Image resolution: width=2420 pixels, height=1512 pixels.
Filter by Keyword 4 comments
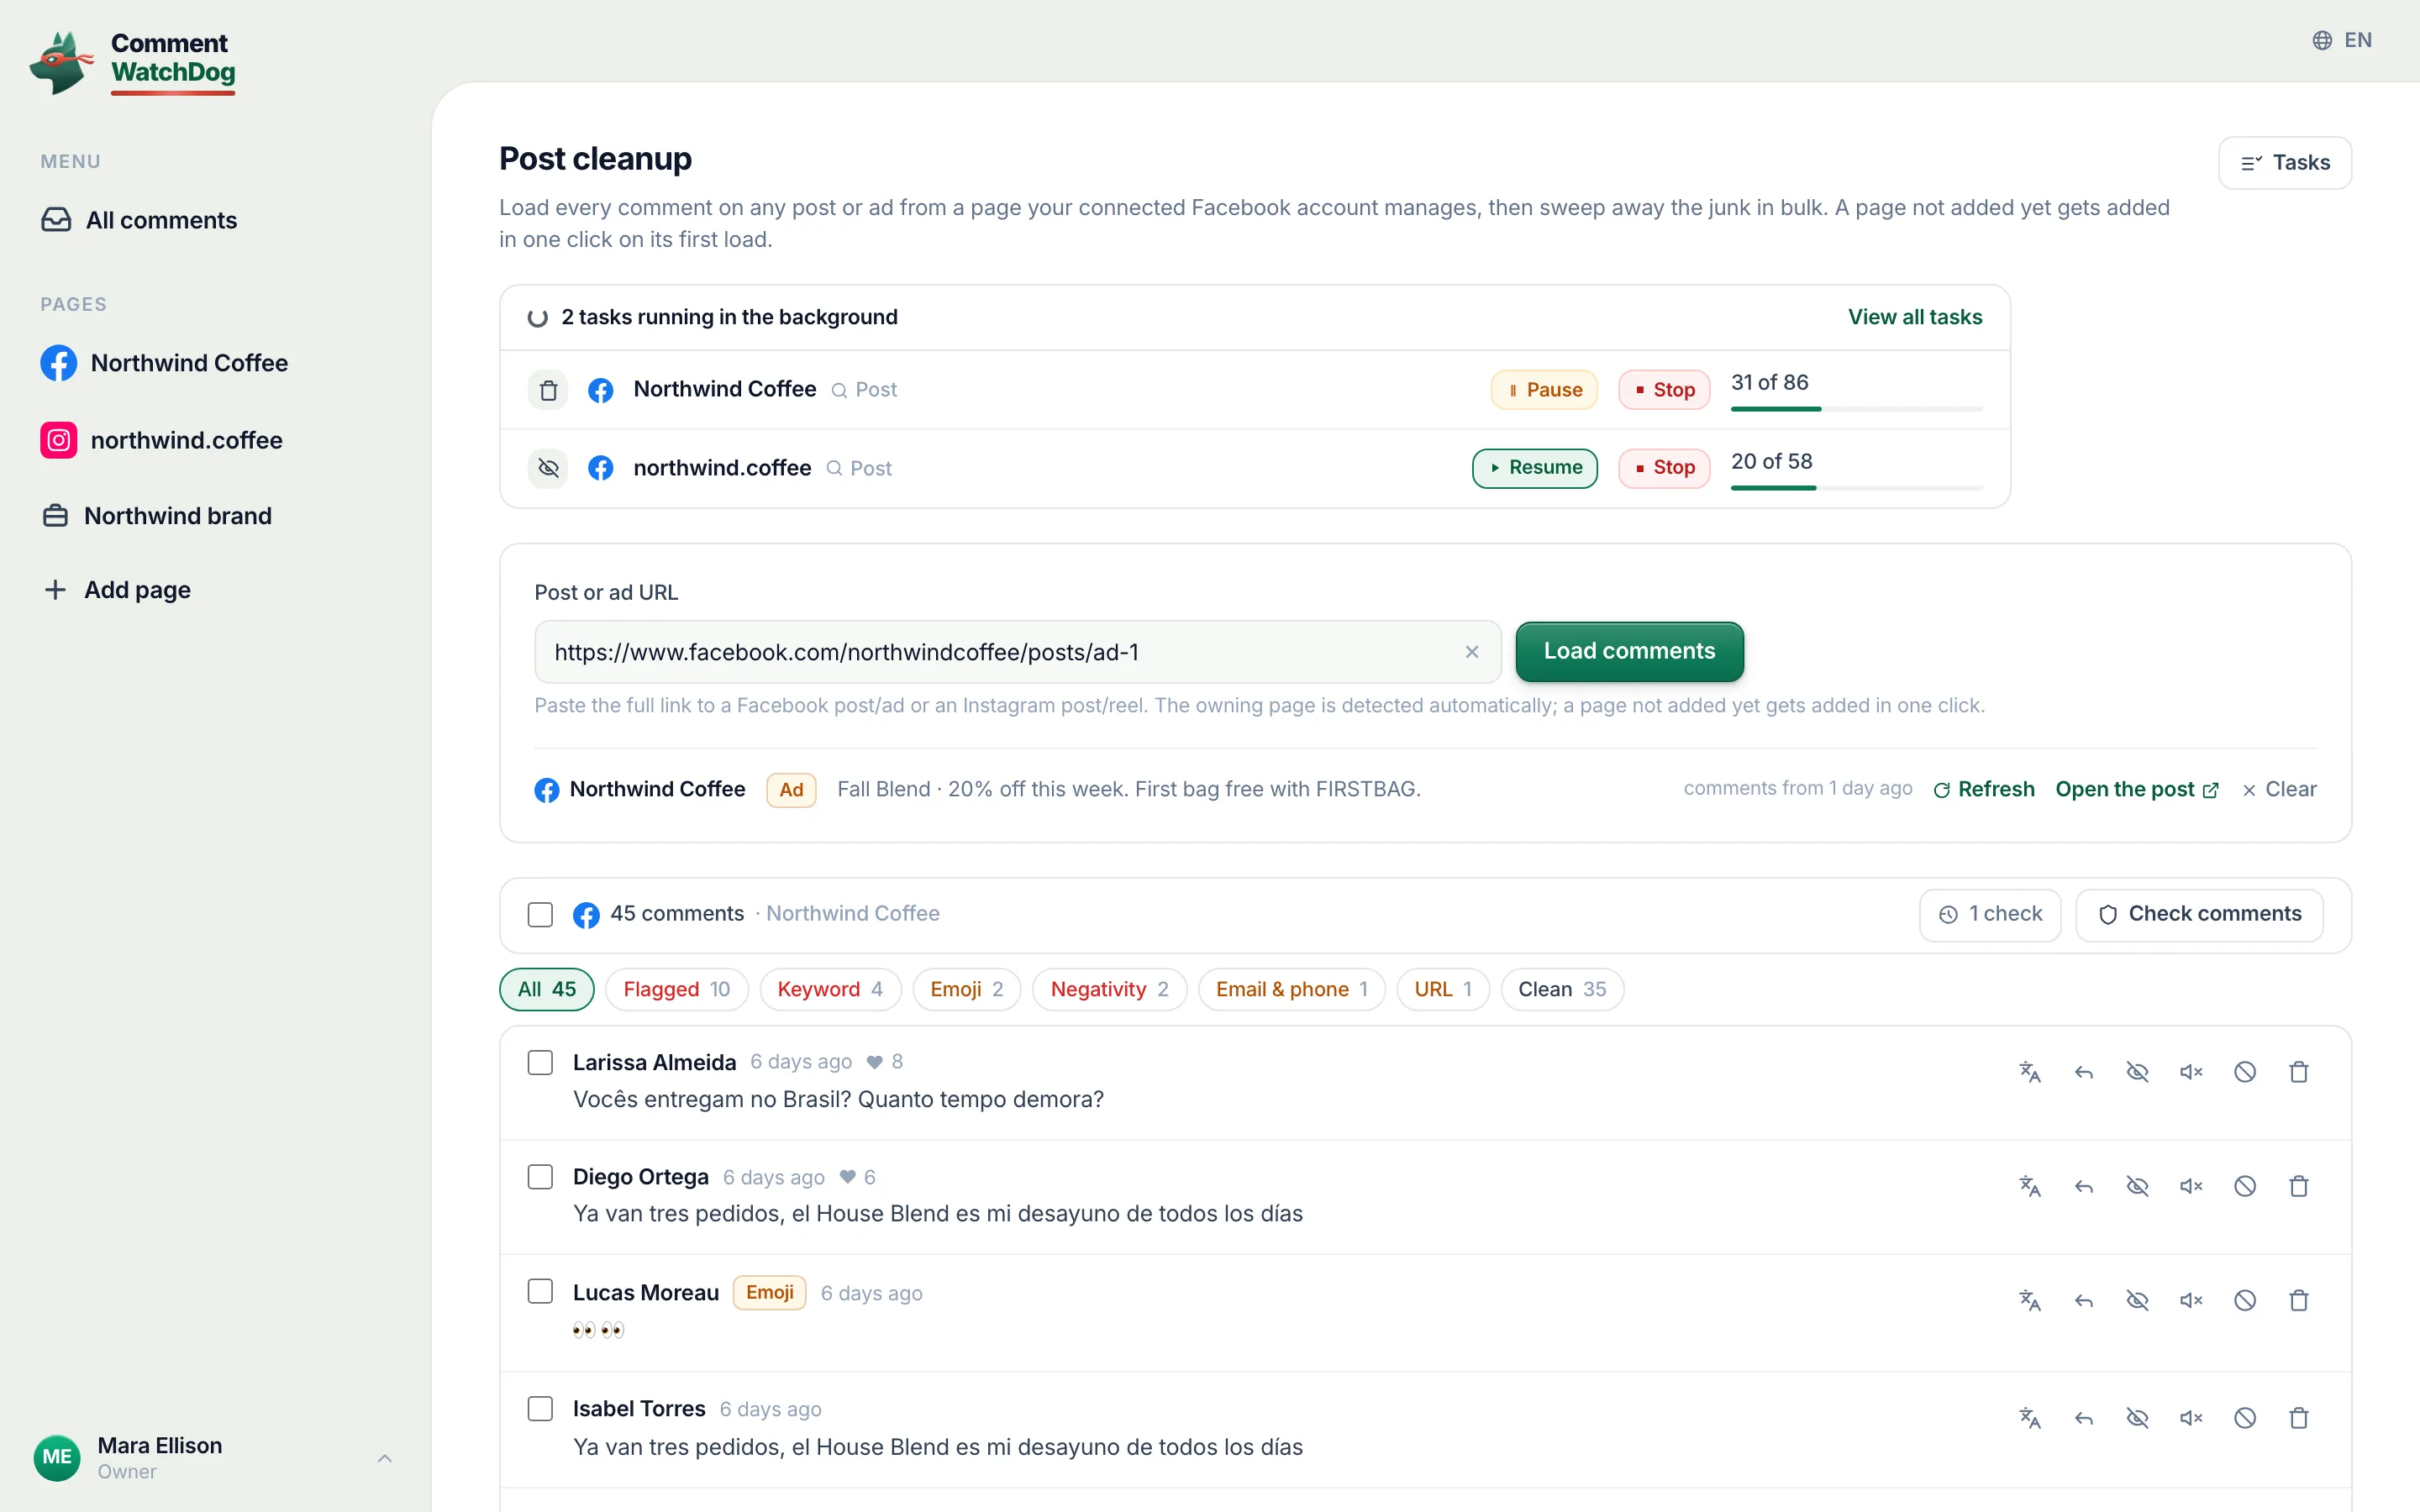(830, 990)
